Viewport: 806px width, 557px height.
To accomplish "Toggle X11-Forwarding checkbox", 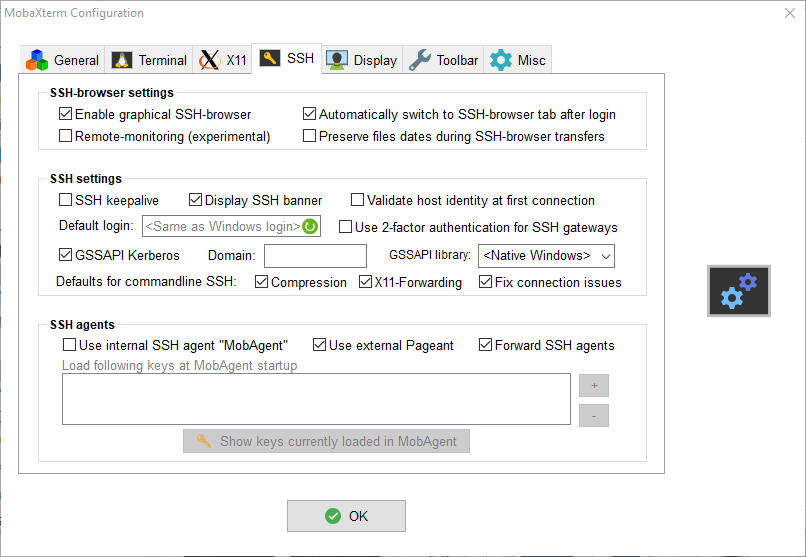I will (365, 282).
